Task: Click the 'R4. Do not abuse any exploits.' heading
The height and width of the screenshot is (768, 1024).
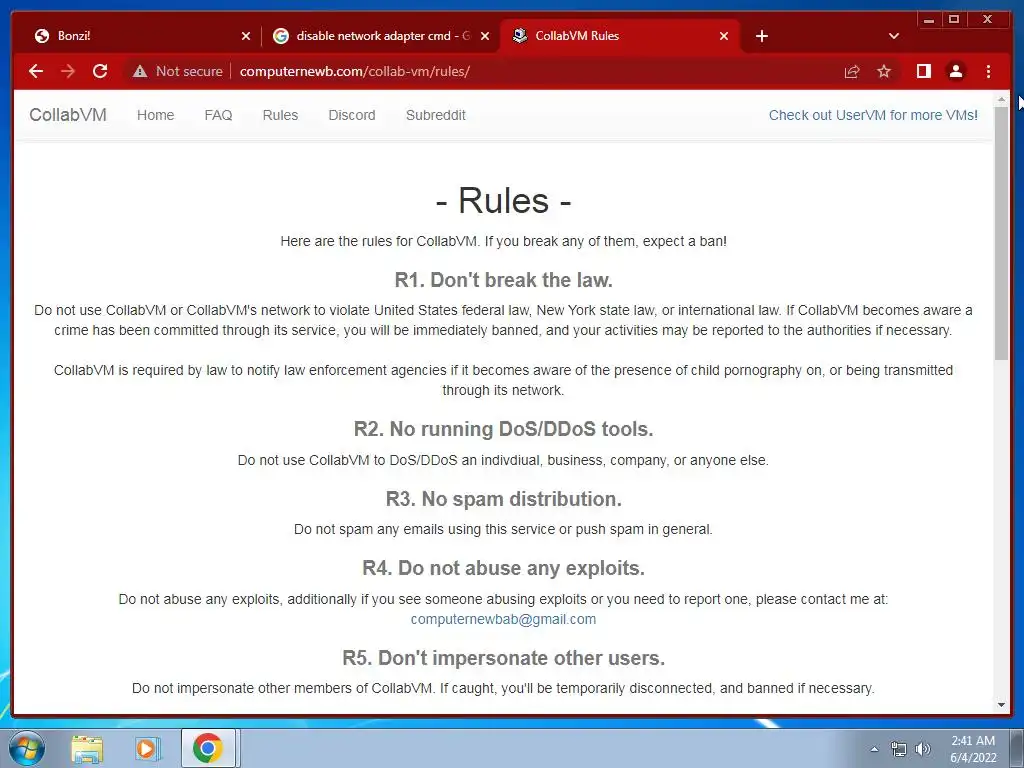Action: [504, 568]
